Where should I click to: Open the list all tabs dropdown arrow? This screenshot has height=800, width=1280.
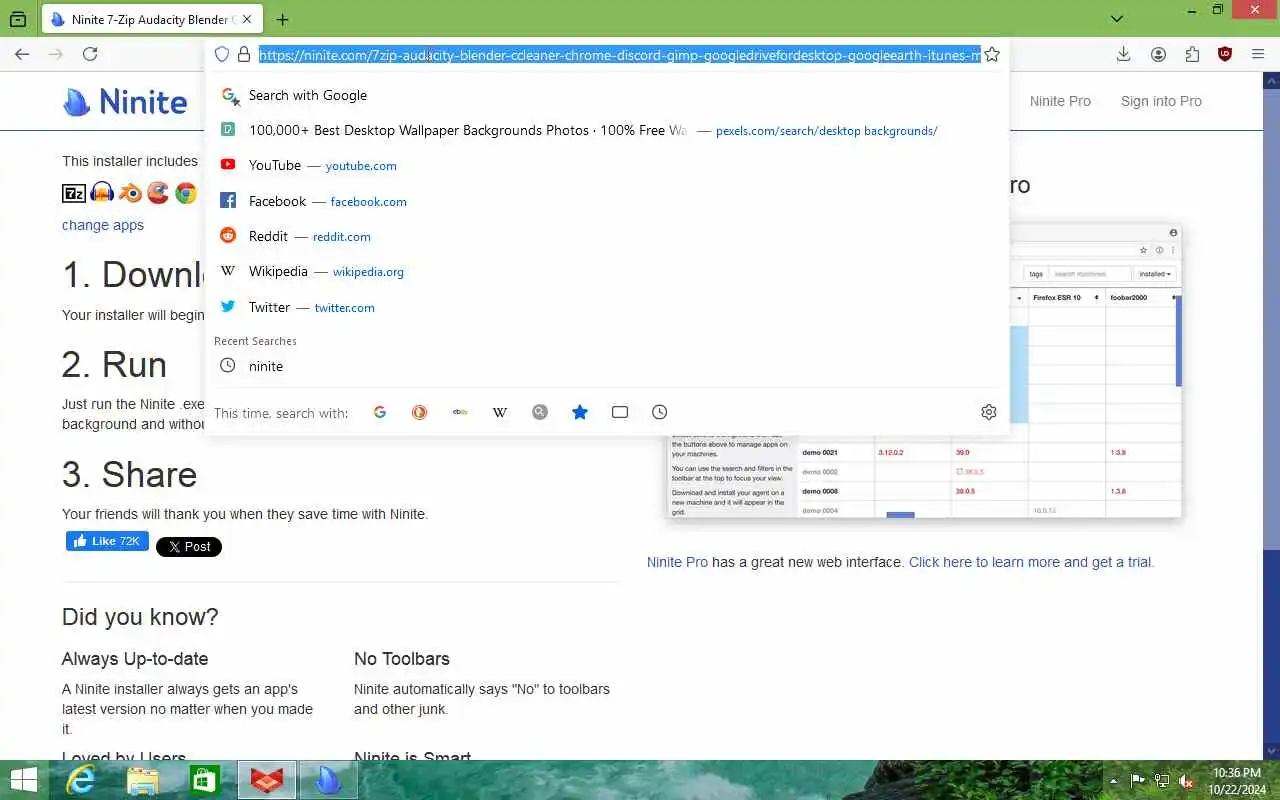point(1118,19)
